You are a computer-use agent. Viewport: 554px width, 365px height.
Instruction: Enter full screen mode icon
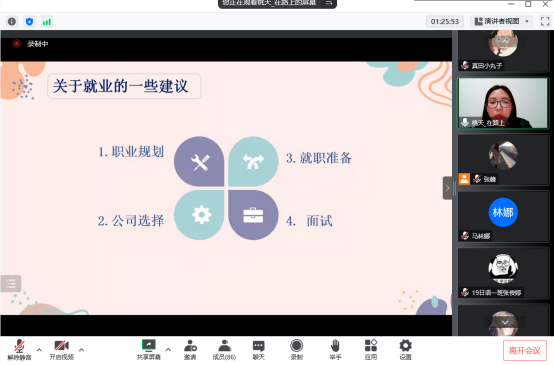coord(545,22)
